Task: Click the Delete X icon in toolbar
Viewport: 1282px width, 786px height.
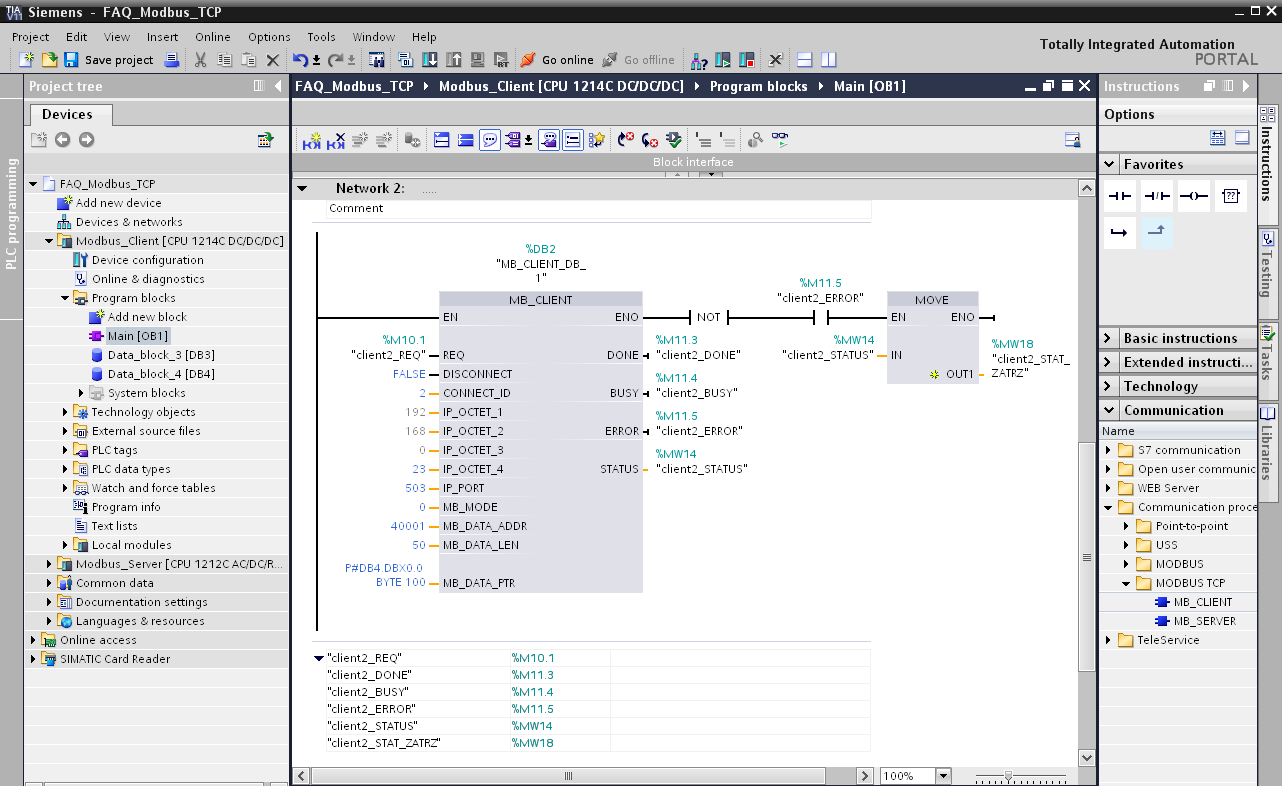Action: (x=272, y=60)
